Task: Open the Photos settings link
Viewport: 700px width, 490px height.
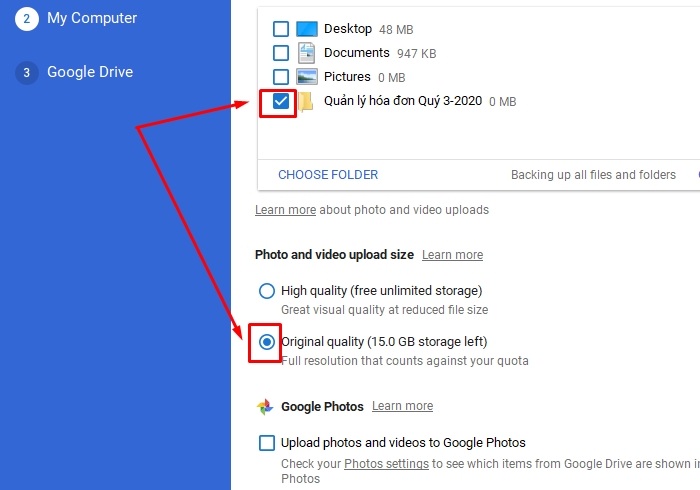Action: [386, 464]
